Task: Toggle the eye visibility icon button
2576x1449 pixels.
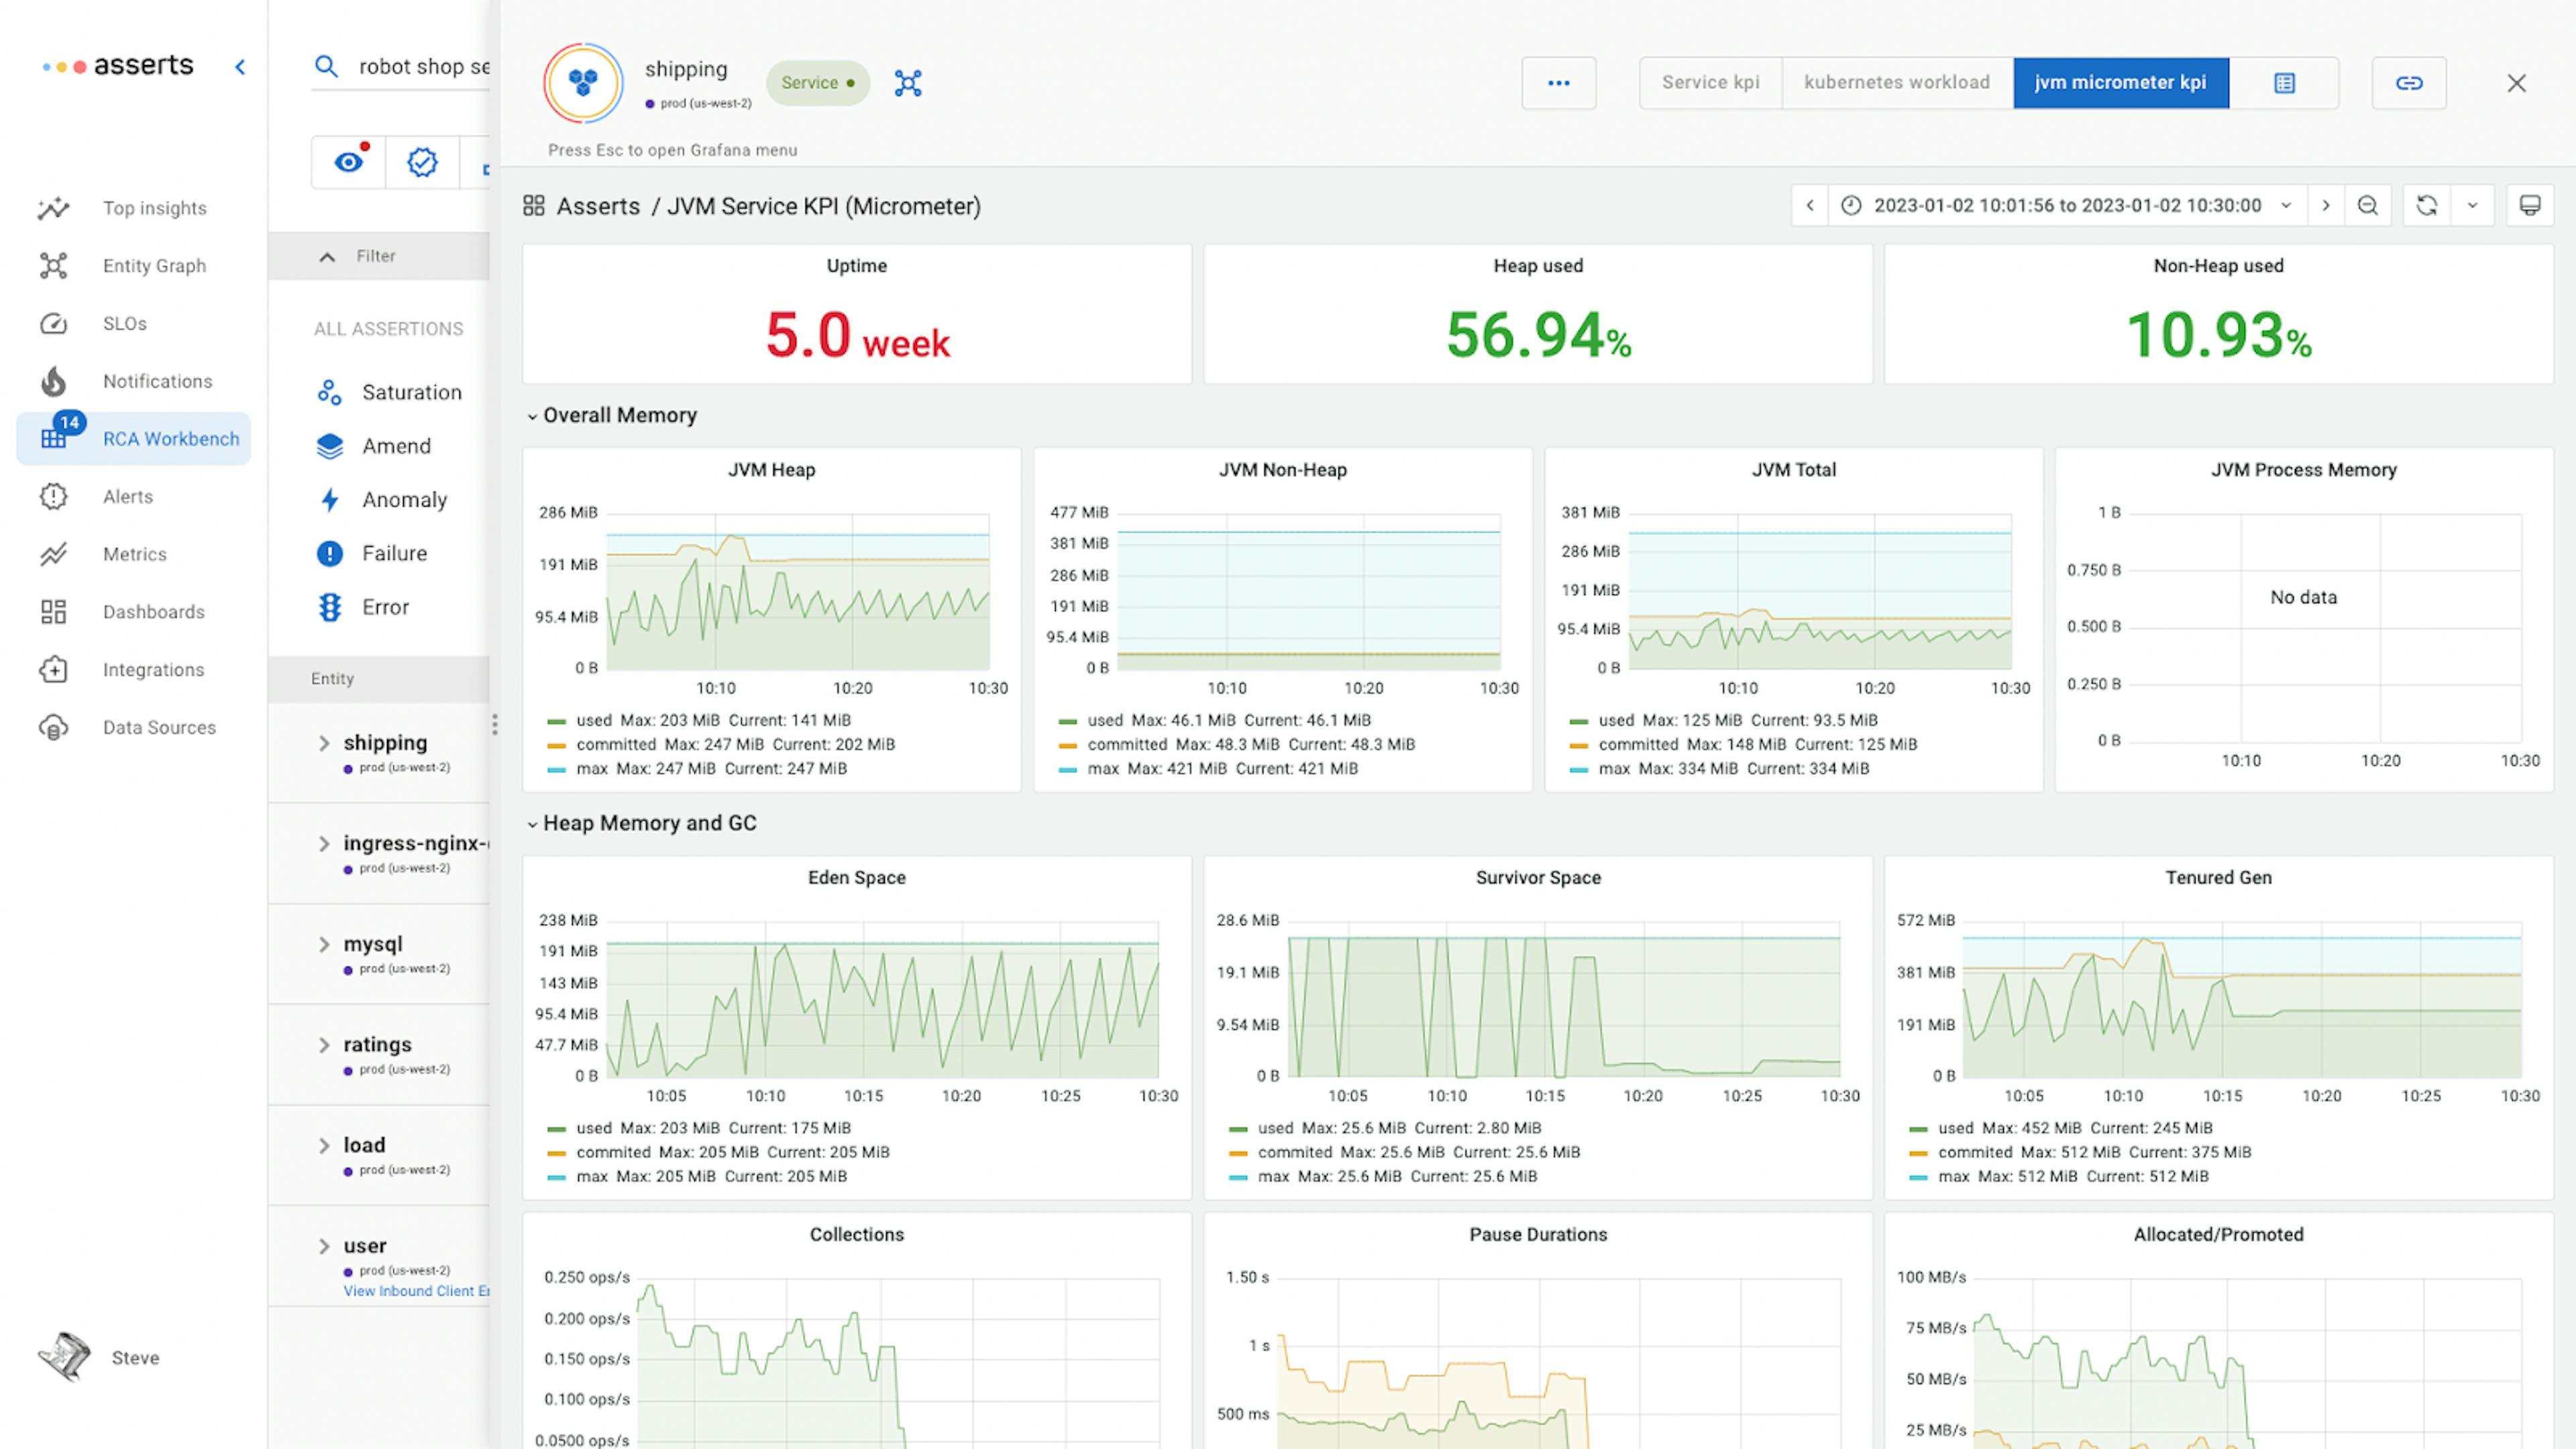Action: (x=348, y=162)
